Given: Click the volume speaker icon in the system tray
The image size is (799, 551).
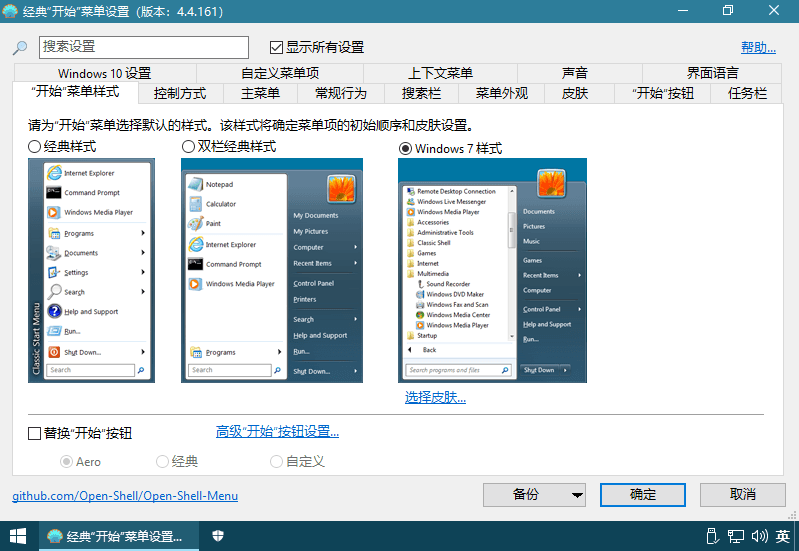Looking at the screenshot, I should click(759, 536).
